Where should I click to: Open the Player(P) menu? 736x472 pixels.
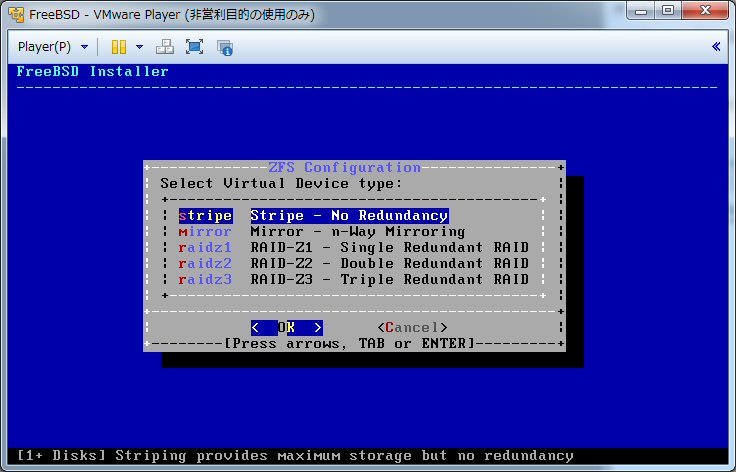coord(44,47)
